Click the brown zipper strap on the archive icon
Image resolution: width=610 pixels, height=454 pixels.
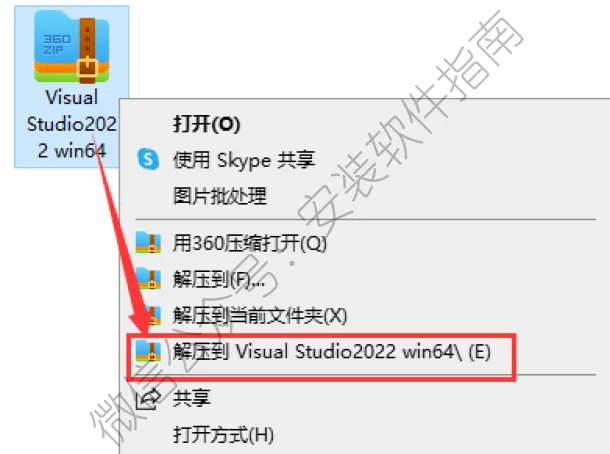pos(88,50)
